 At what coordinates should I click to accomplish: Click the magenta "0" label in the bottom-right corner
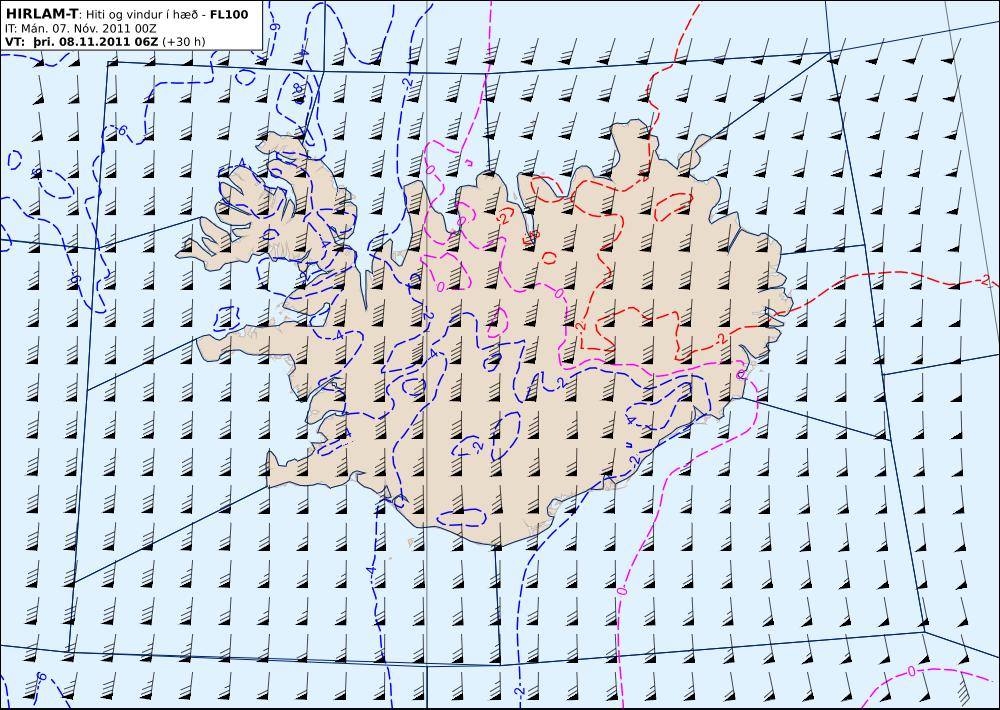coord(911,671)
